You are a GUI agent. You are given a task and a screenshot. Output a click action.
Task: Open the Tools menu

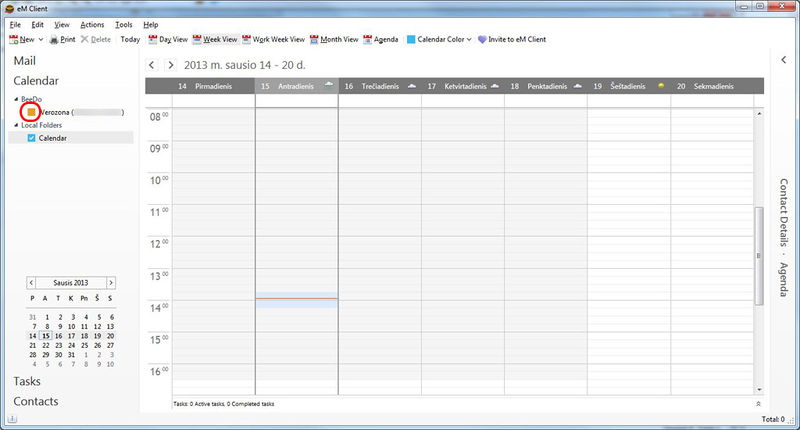click(123, 24)
